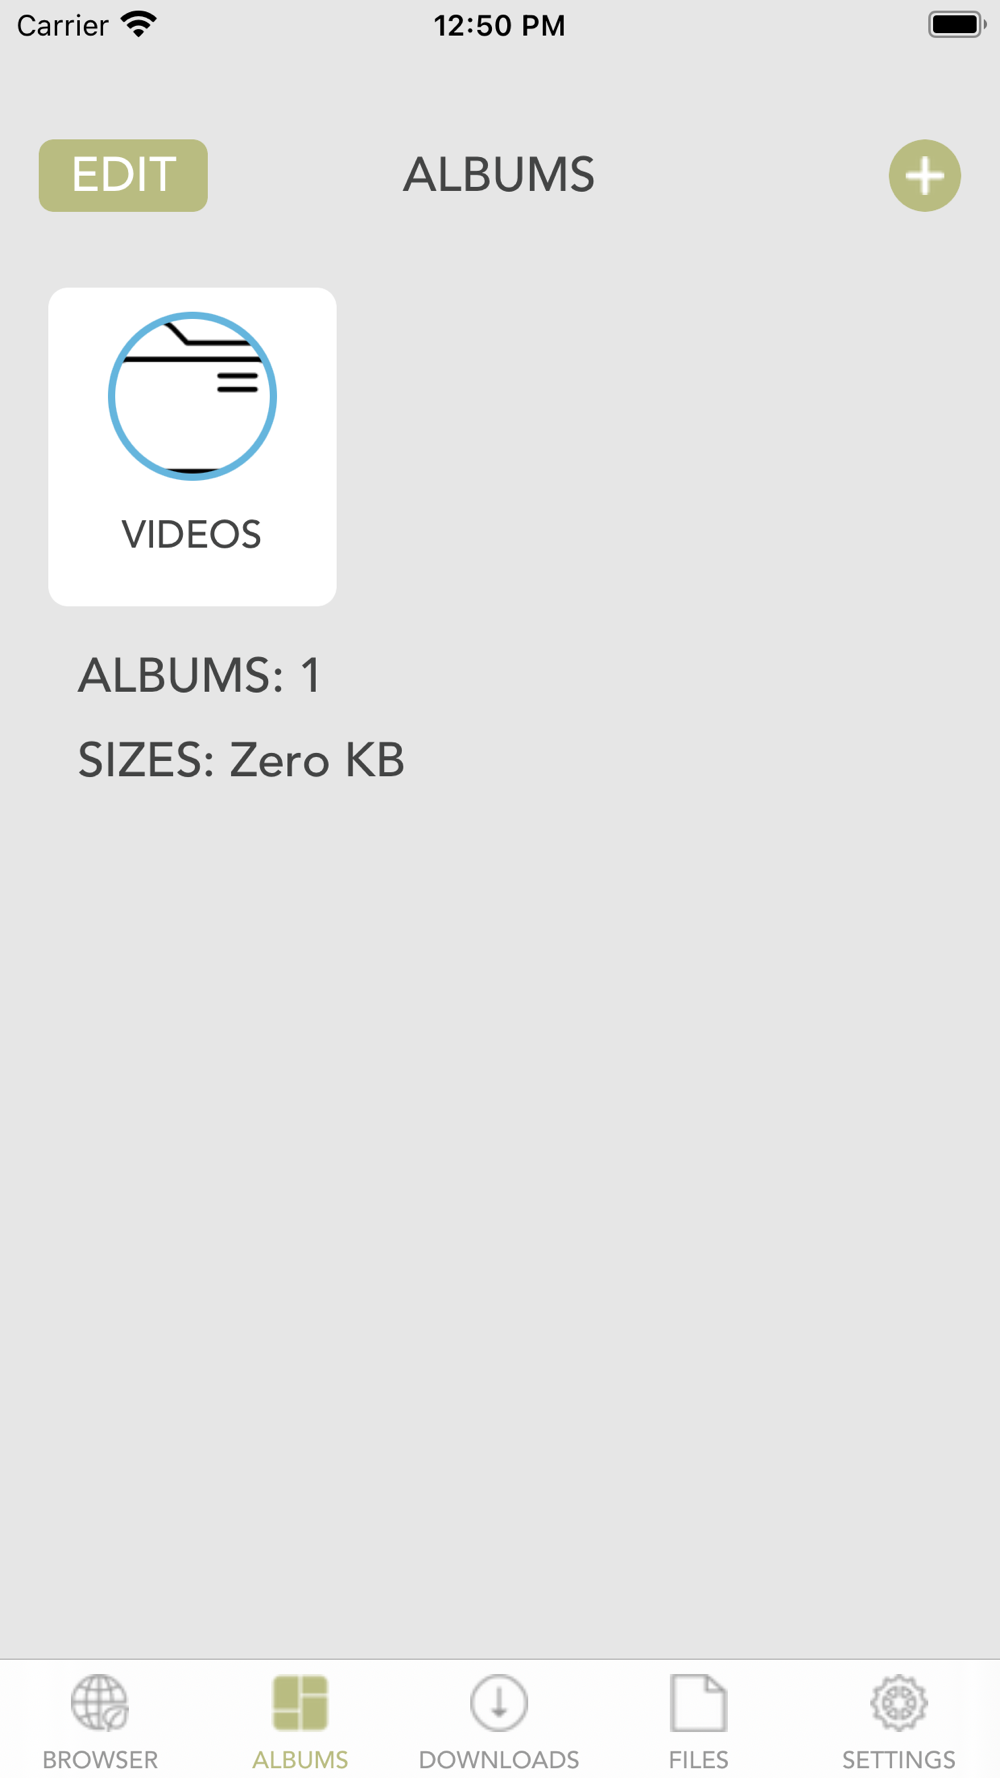Screen dimensions: 1000x1778
Task: Switch to the BROWSER tab label
Action: pos(100,1759)
